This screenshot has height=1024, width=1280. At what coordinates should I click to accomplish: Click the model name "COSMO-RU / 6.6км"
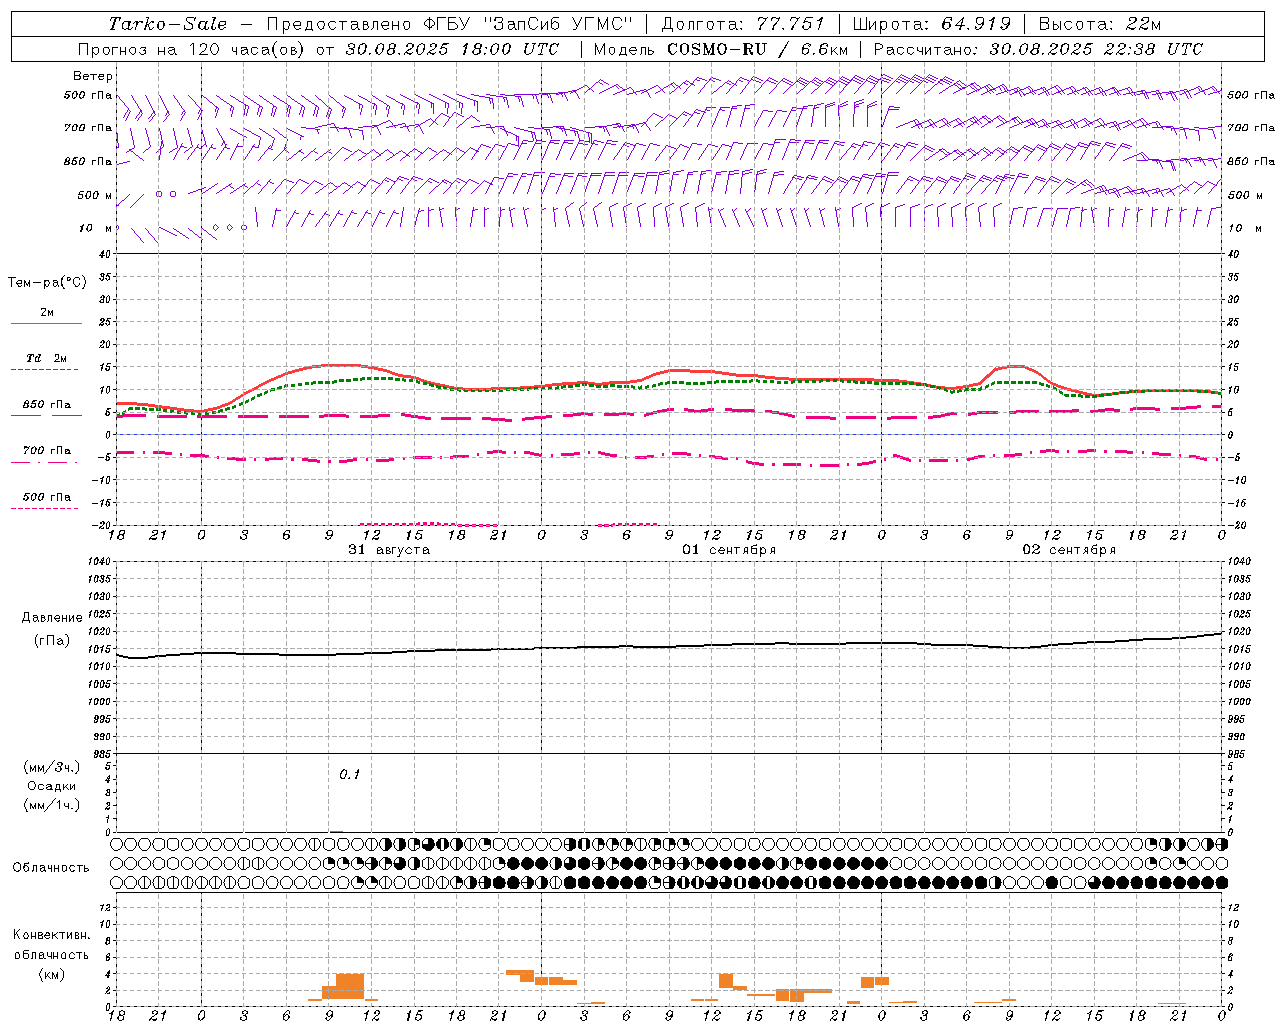[x=757, y=49]
